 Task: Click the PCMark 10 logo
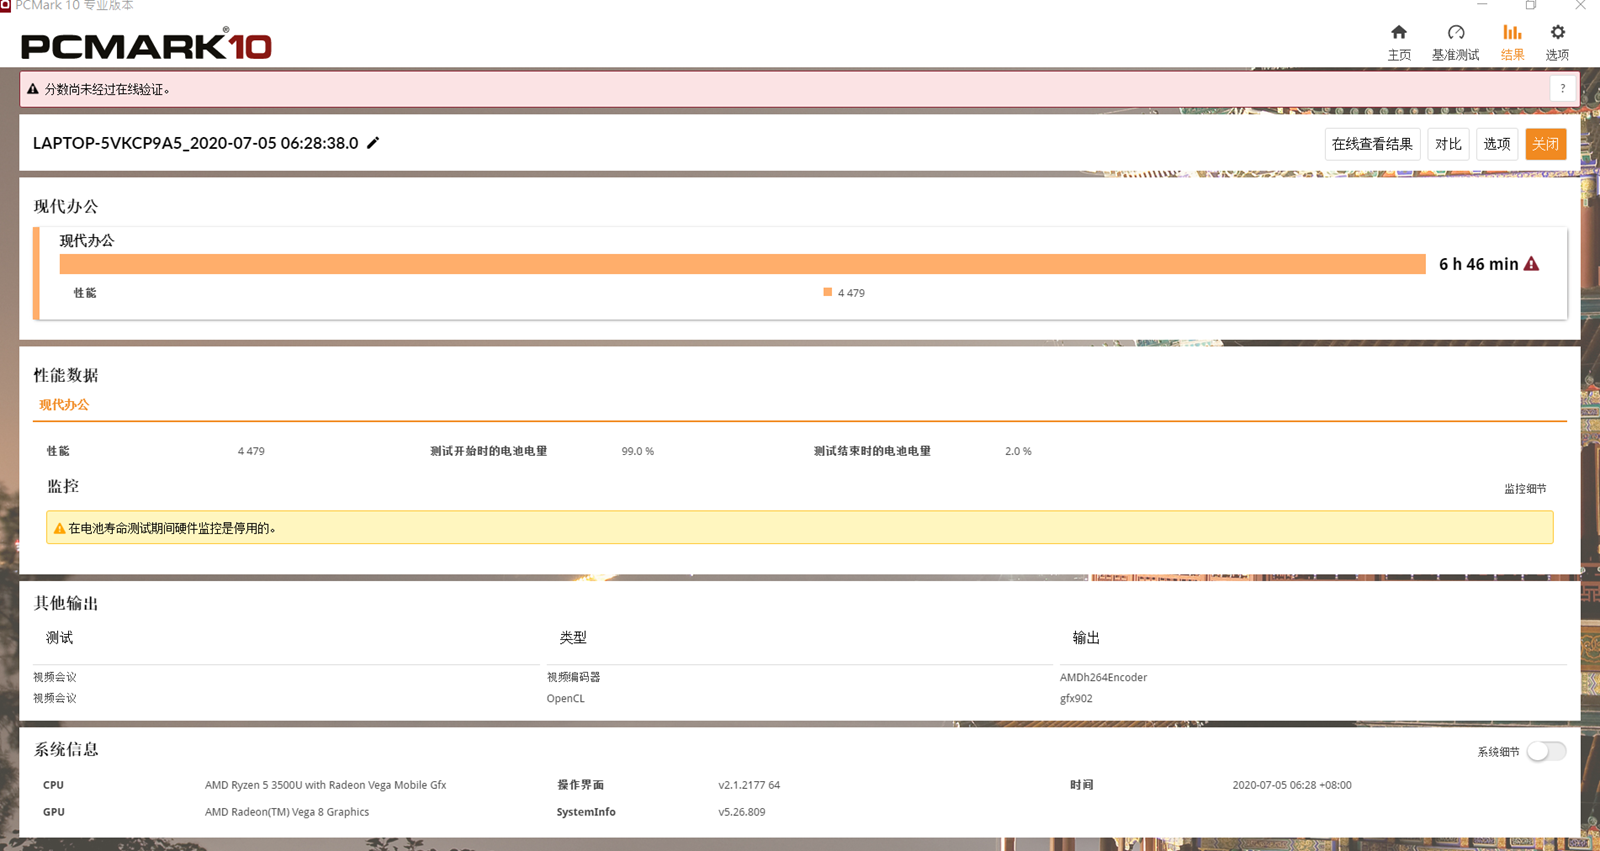pos(146,45)
